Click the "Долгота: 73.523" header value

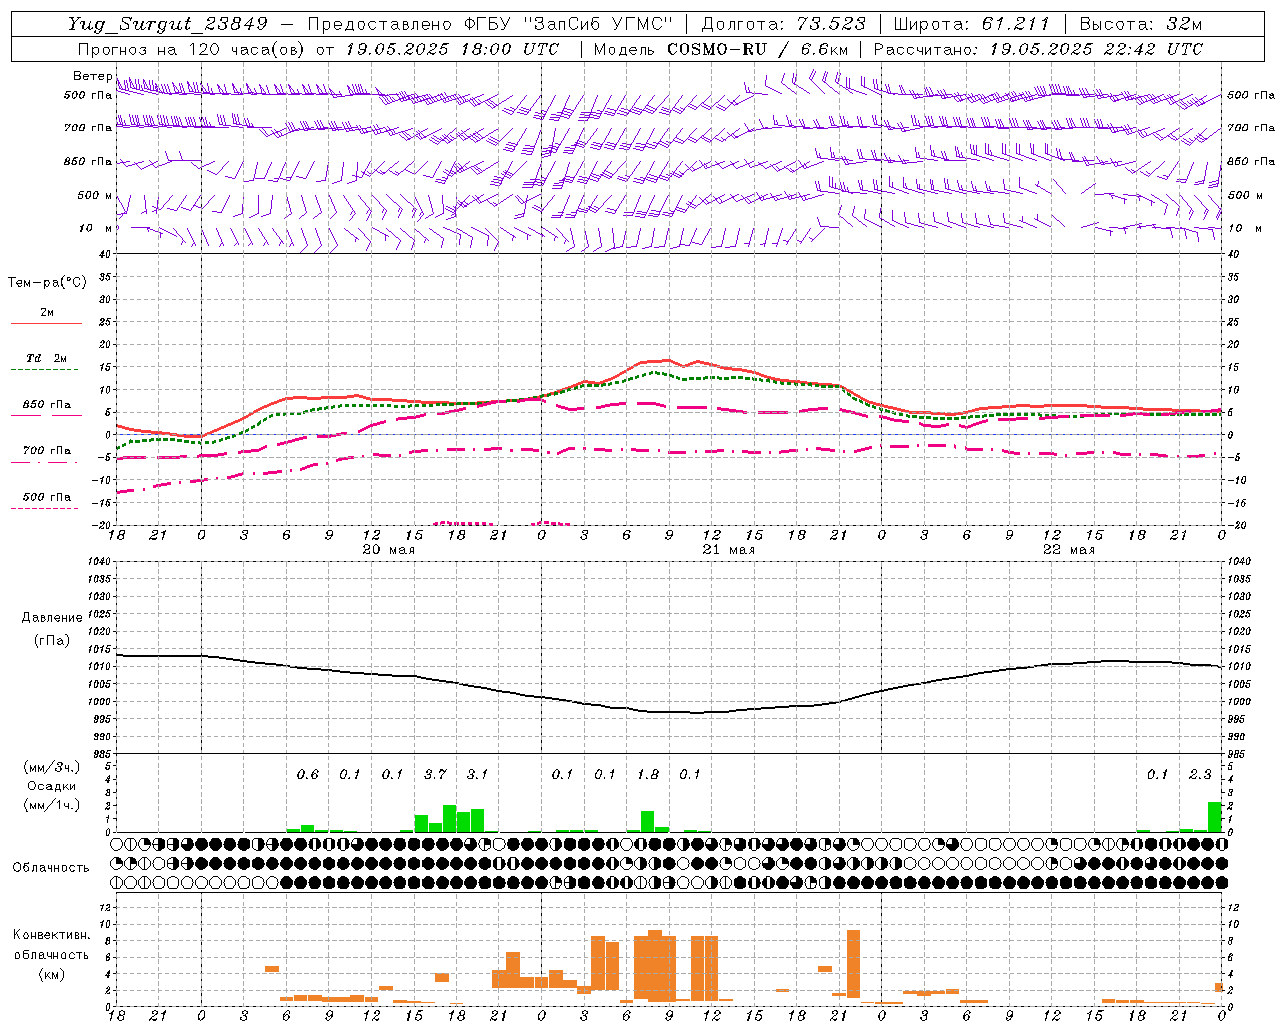784,24
